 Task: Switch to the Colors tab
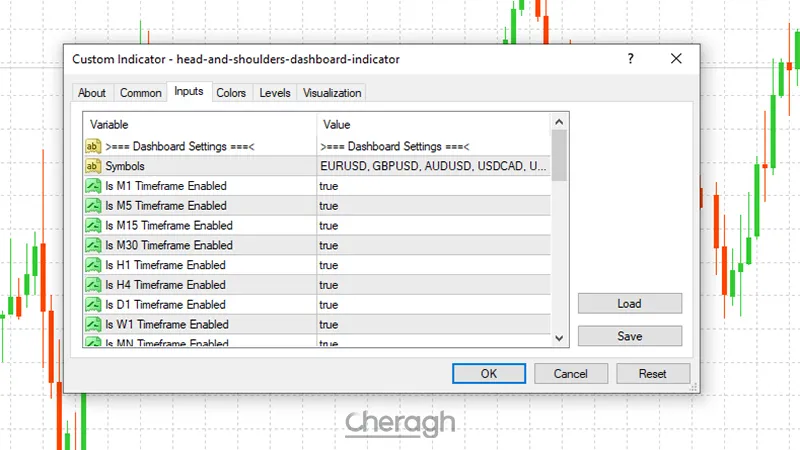coord(231,93)
